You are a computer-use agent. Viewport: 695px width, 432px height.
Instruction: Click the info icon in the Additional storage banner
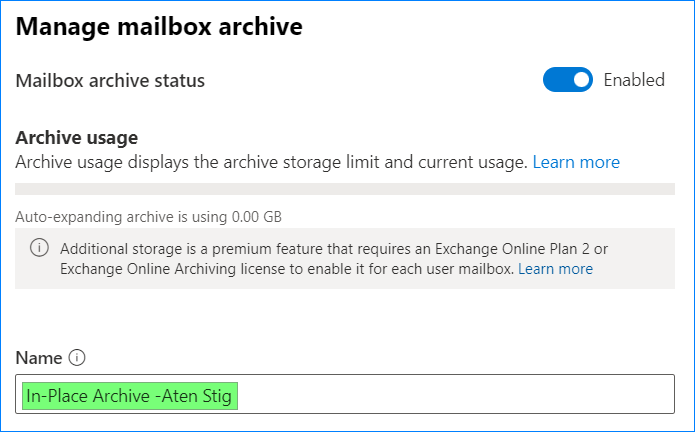tap(39, 247)
